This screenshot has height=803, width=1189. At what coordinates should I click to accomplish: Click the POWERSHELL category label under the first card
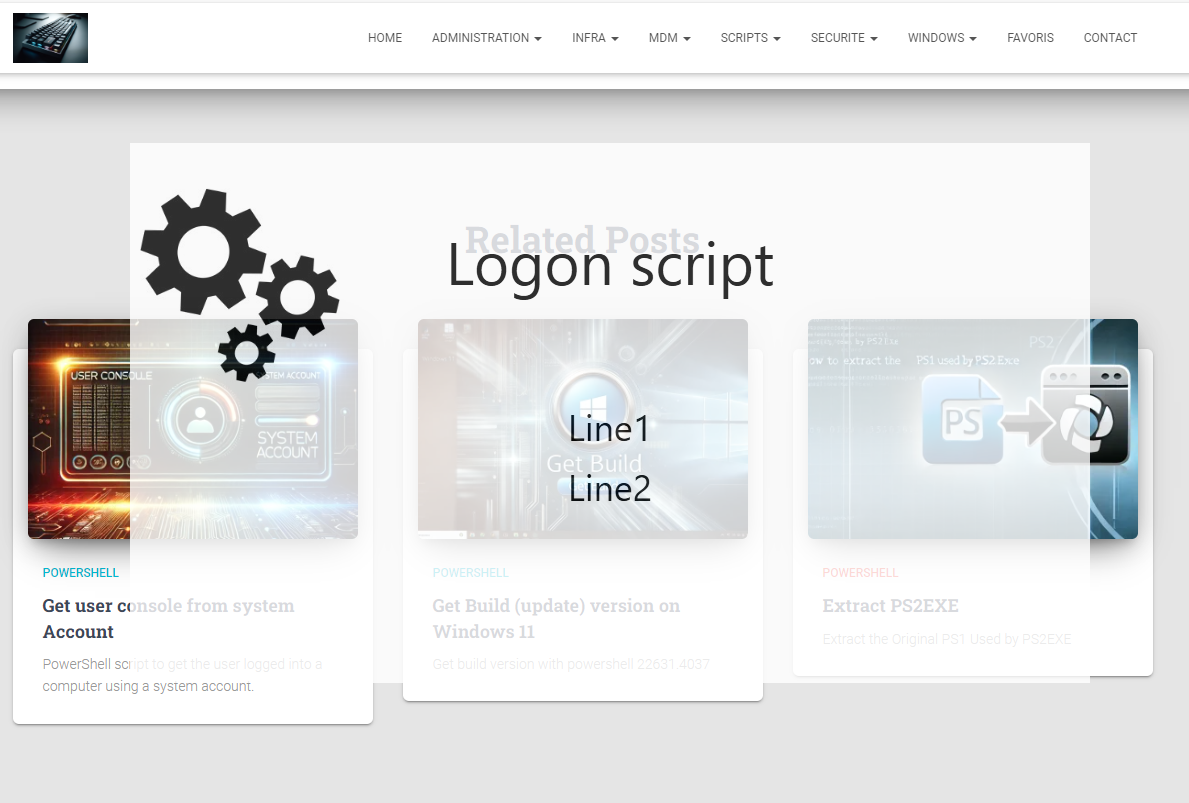pyautogui.click(x=81, y=572)
